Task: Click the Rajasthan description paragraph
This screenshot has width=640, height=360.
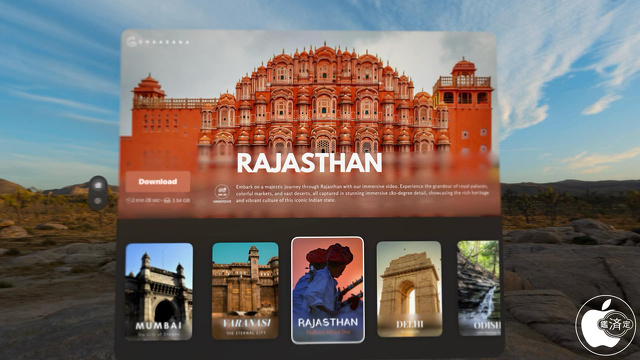Action: point(362,193)
